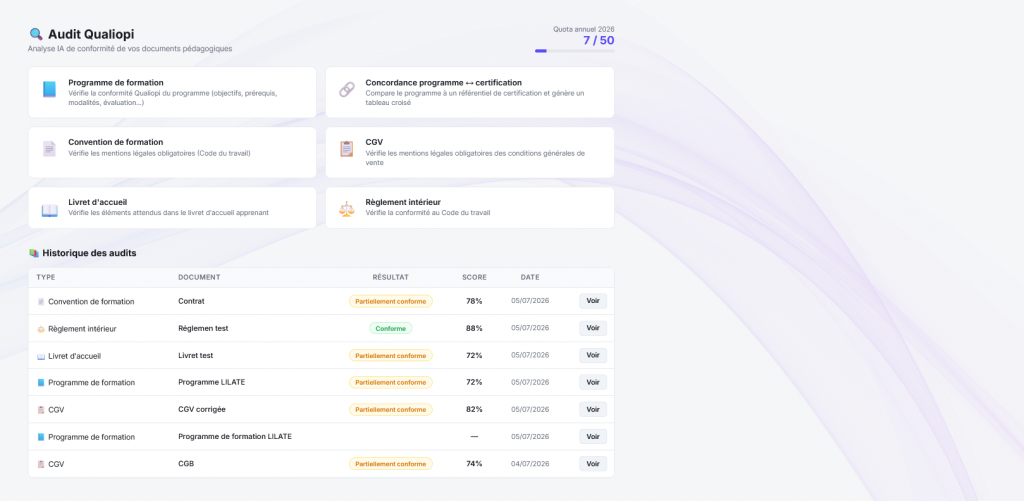This screenshot has width=1024, height=501.
Task: Click the SCORE column header
Action: click(x=474, y=278)
